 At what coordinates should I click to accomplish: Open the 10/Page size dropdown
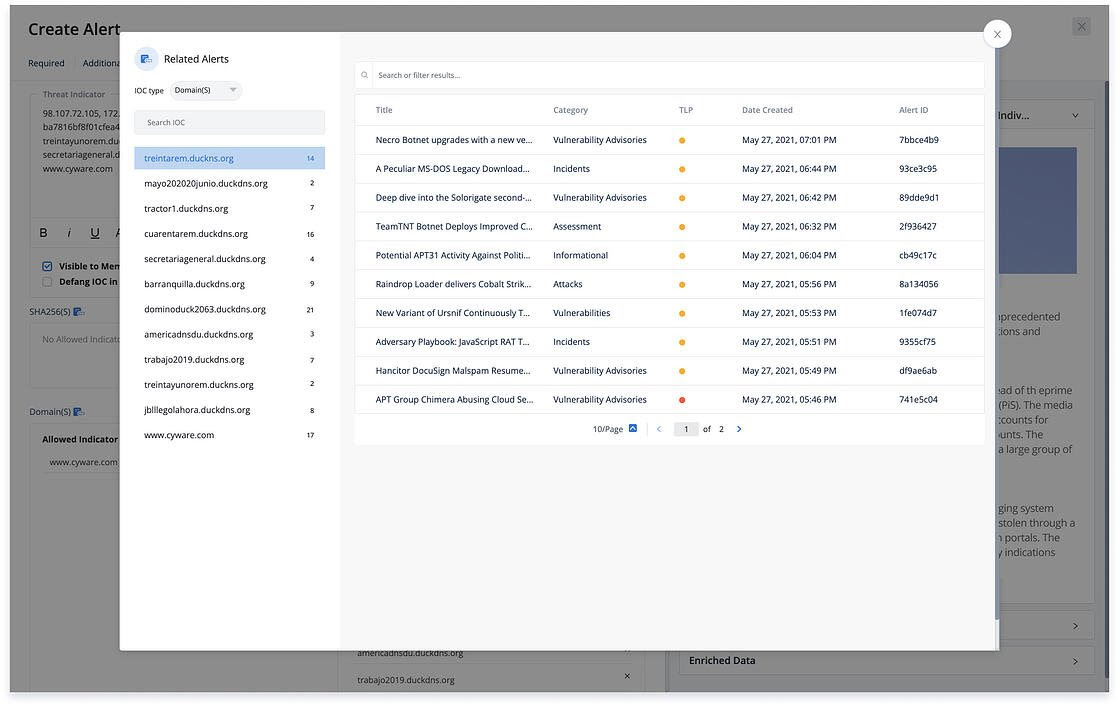point(615,429)
